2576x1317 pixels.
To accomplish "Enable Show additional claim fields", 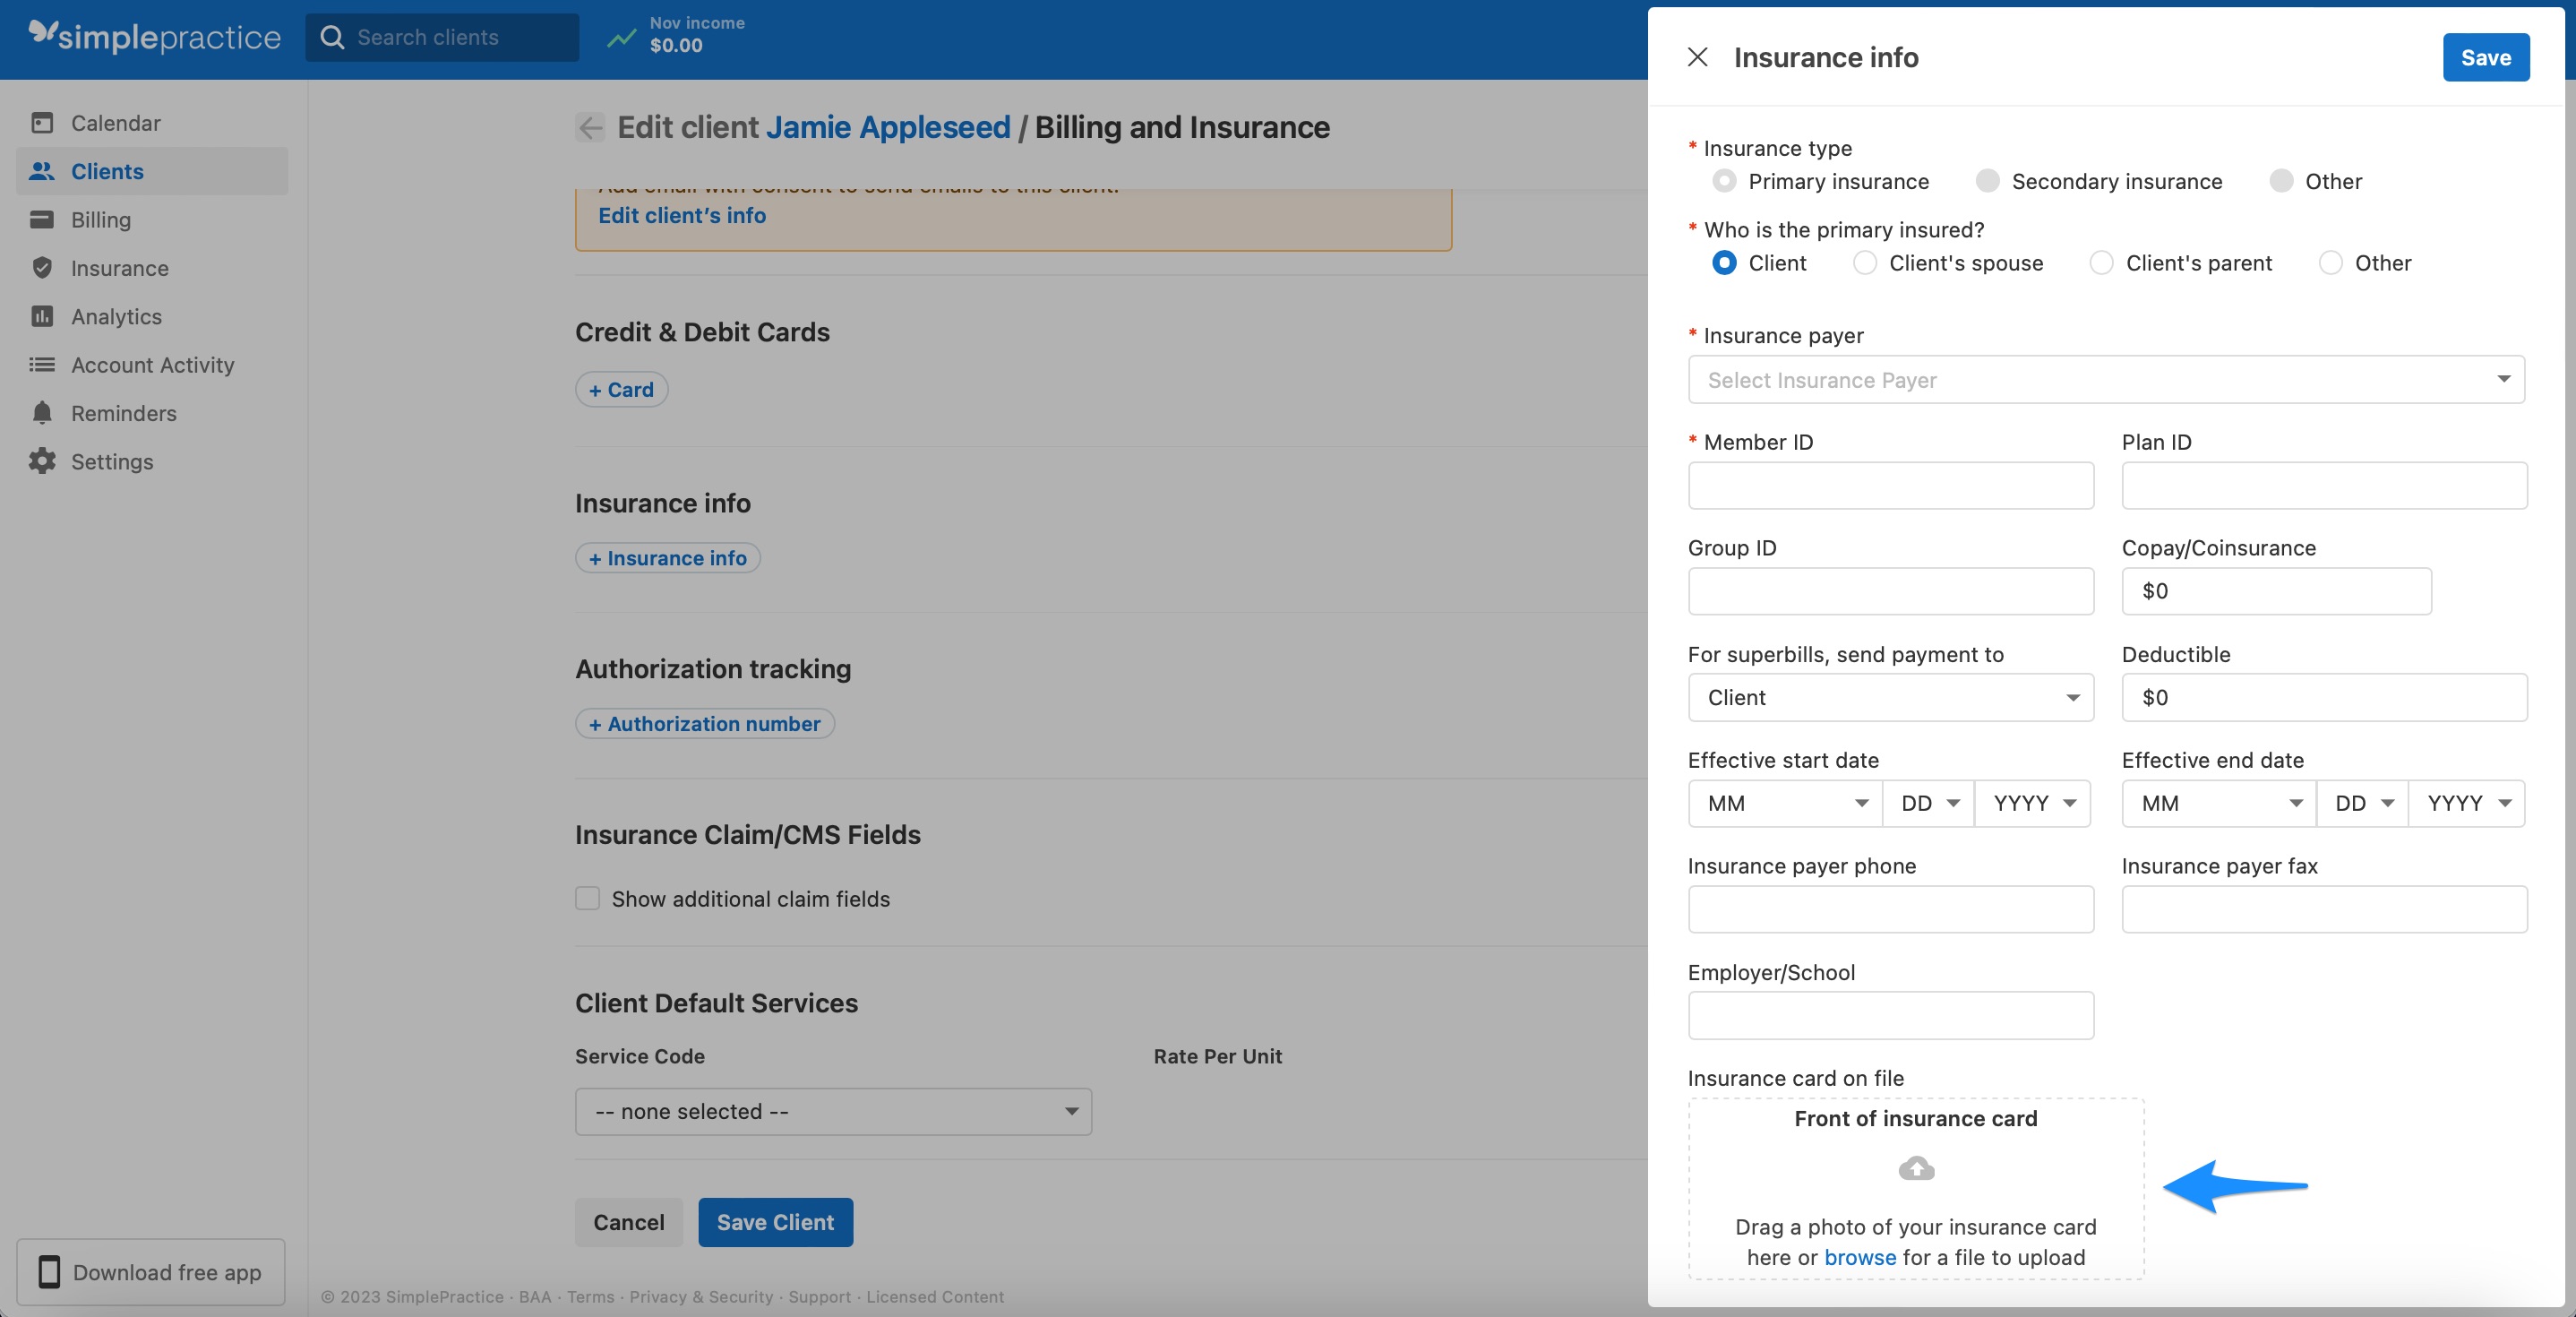I will [x=587, y=898].
